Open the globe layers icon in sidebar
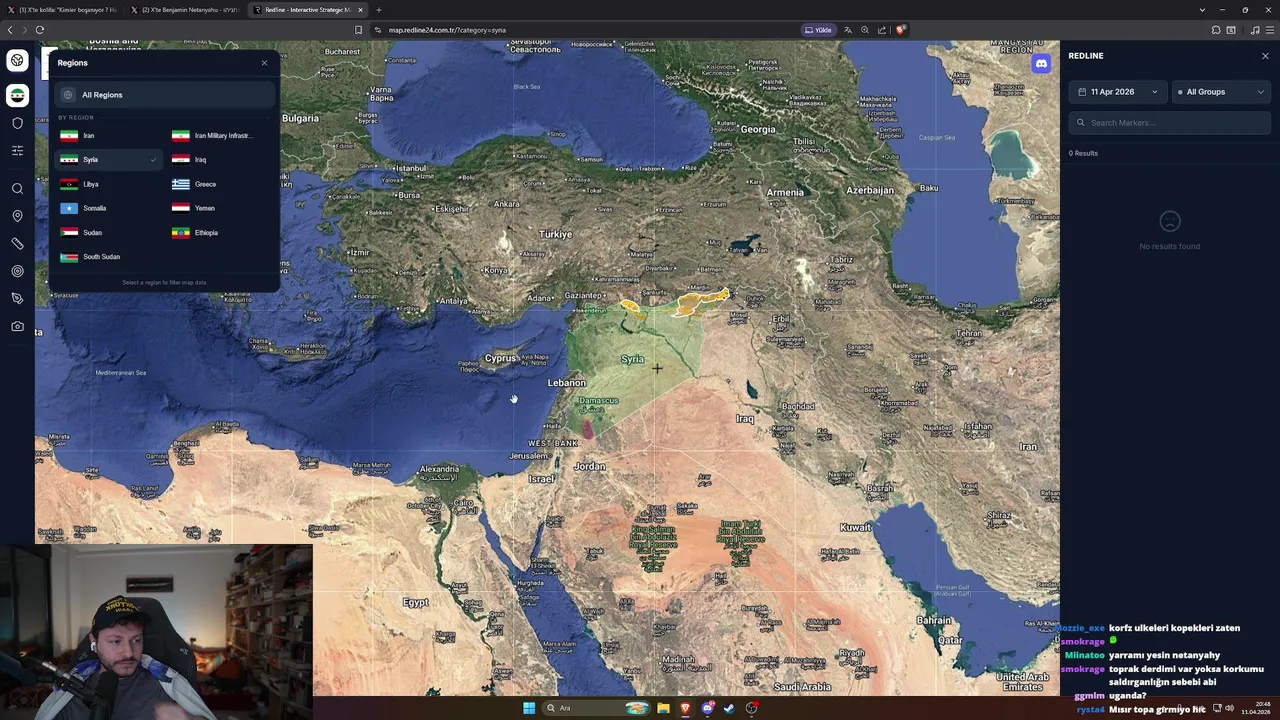This screenshot has height=720, width=1280. tap(17, 60)
